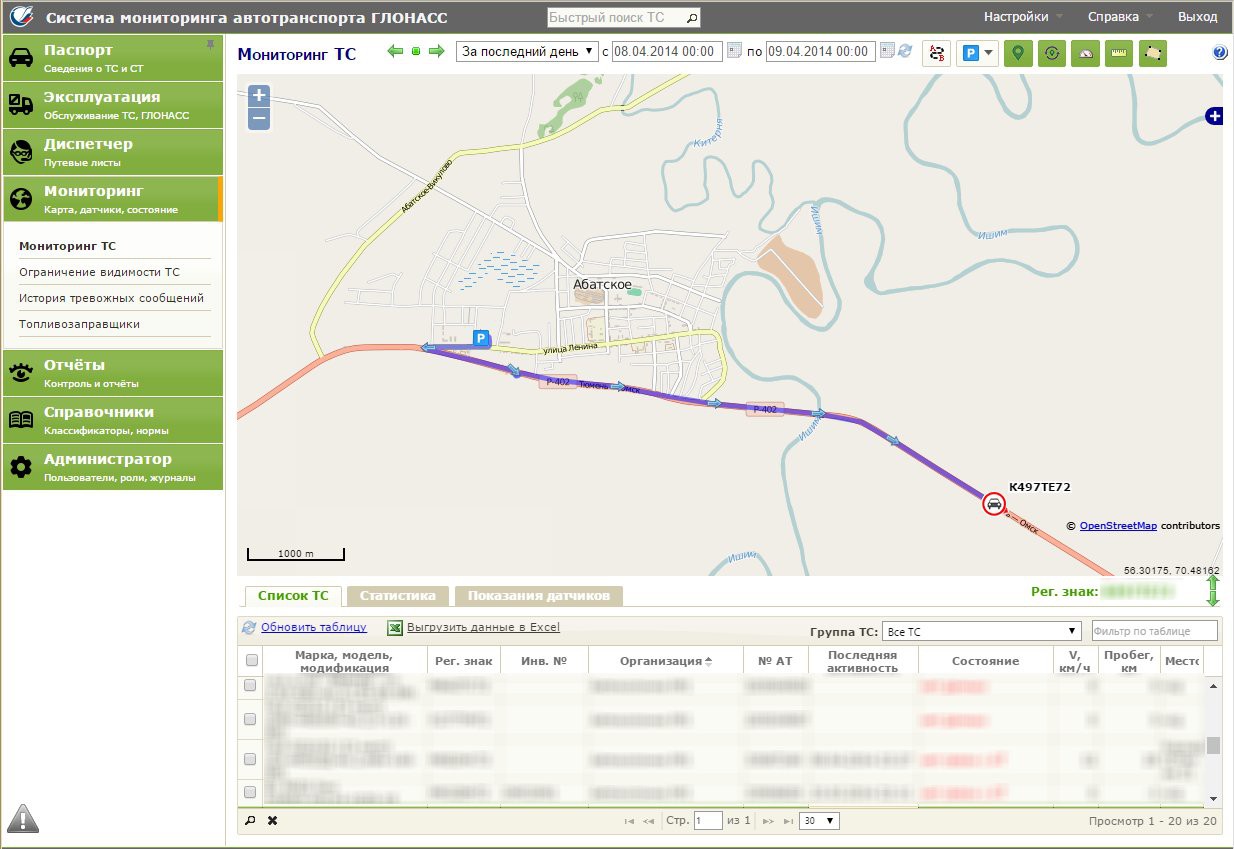Click 'Выгрузить данные в Excel' link
The image size is (1234, 849).
click(482, 628)
